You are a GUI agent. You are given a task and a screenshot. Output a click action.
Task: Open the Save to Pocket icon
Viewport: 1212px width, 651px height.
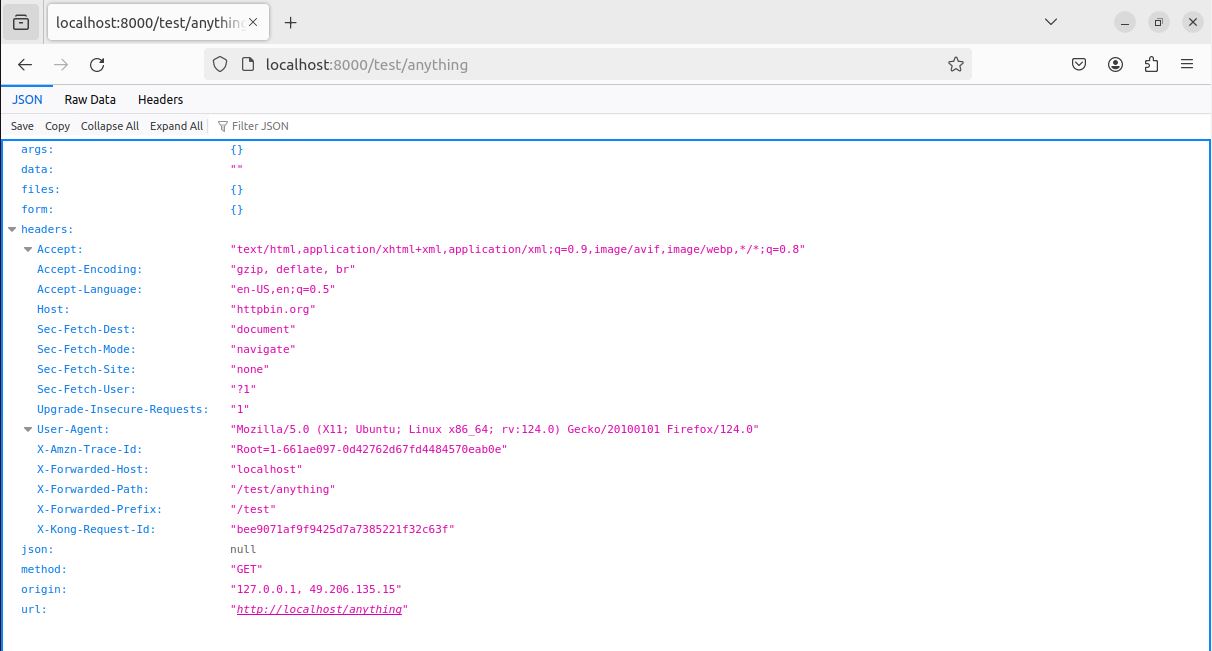(1079, 64)
